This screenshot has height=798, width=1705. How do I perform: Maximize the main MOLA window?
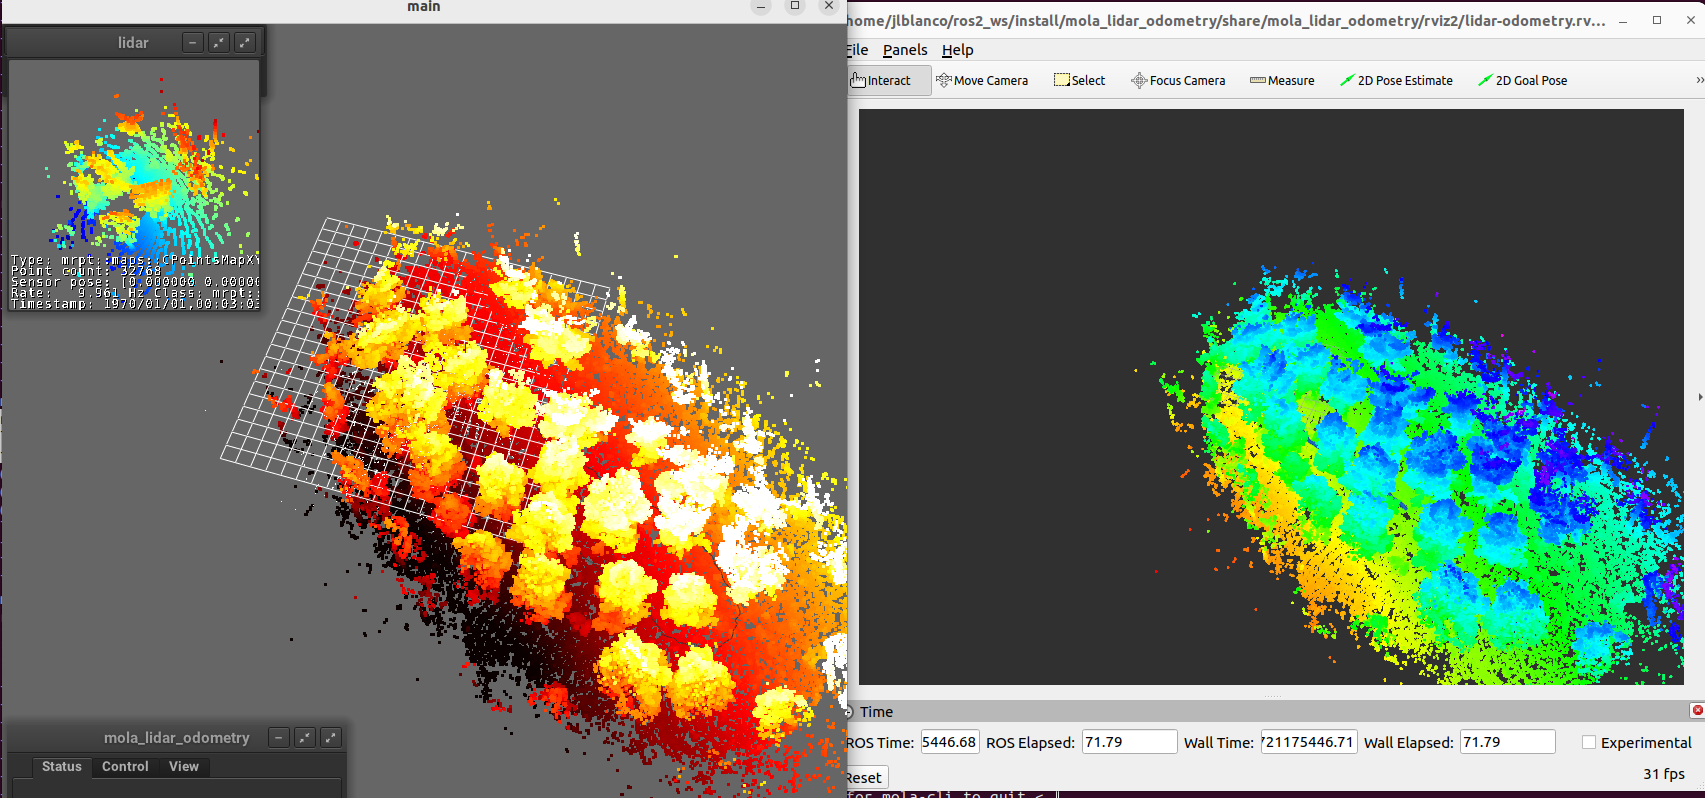point(795,6)
